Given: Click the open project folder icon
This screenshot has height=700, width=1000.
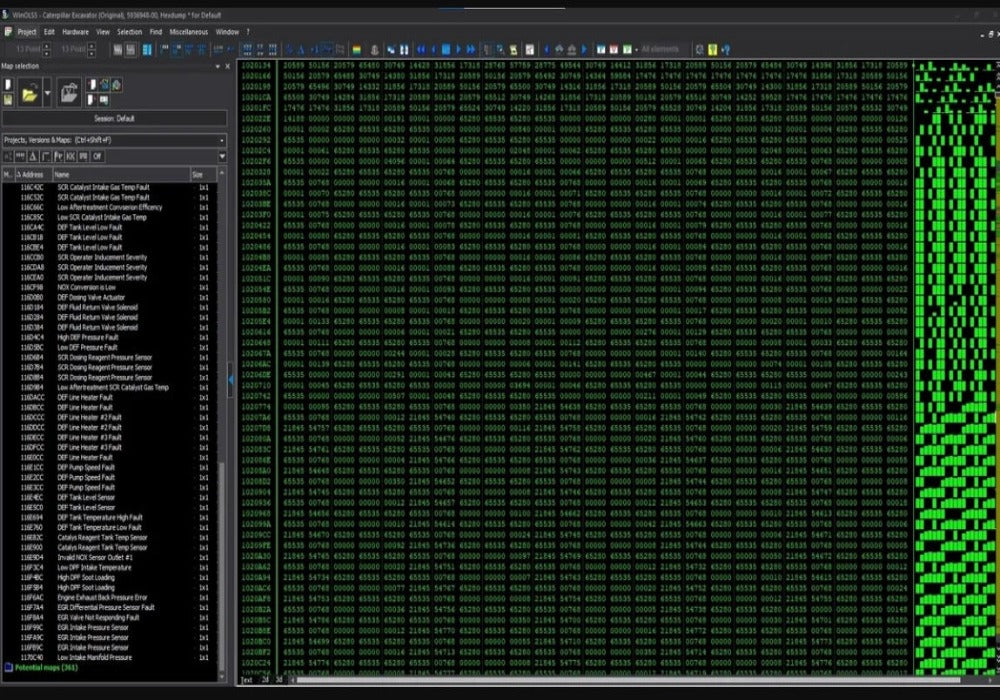Looking at the screenshot, I should [x=29, y=94].
